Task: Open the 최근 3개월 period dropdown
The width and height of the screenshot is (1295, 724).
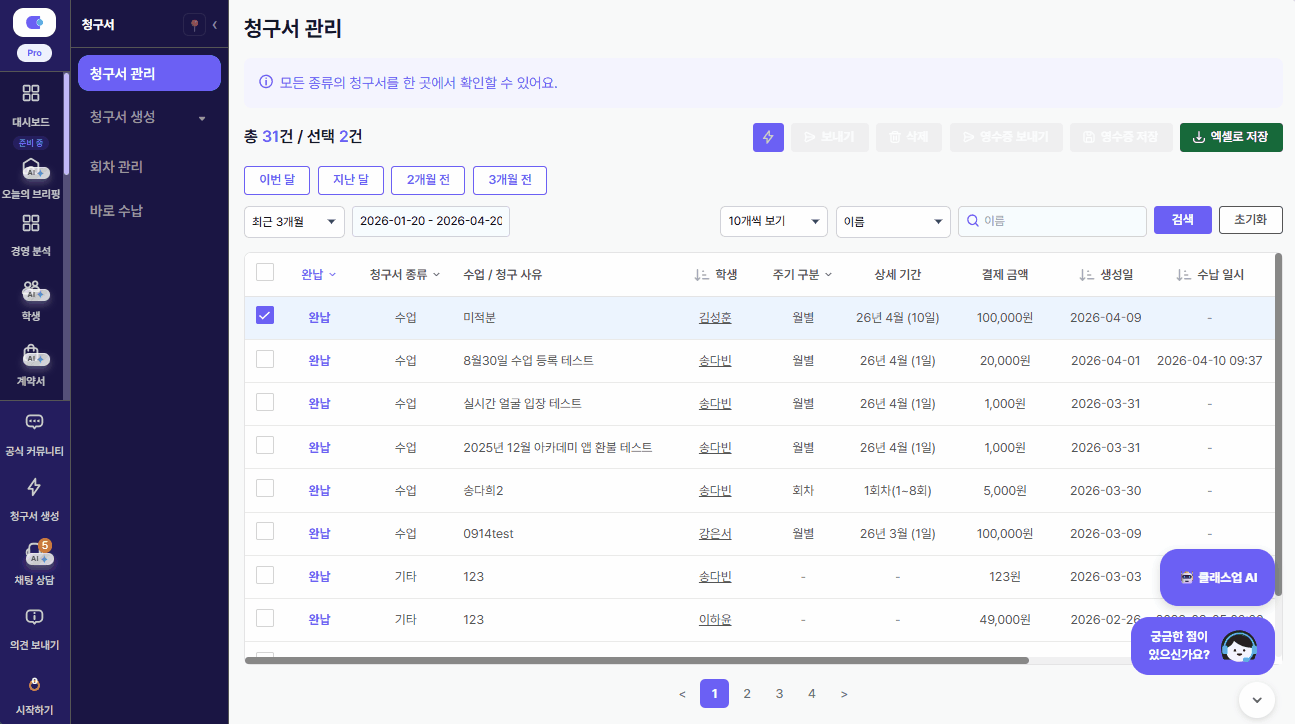Action: (294, 221)
